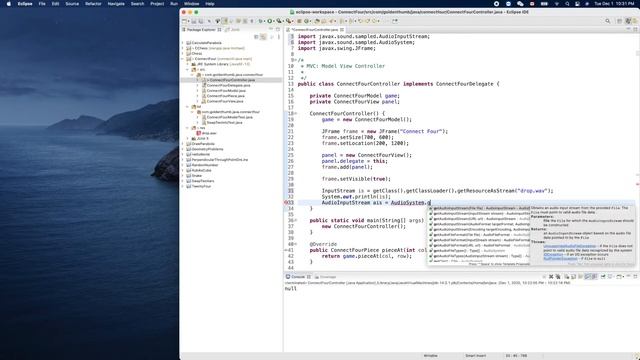Collapse the src folder

tap(188, 69)
